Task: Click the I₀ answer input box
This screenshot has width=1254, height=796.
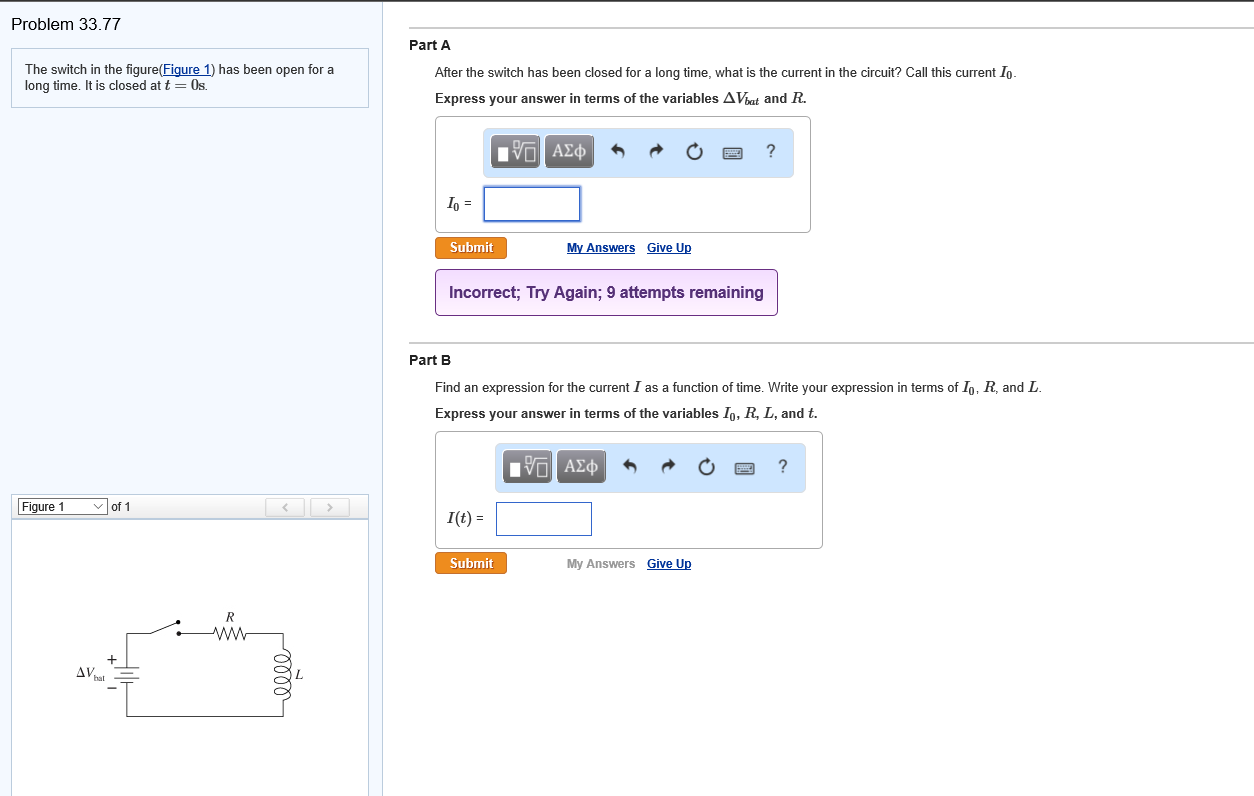Action: (532, 204)
